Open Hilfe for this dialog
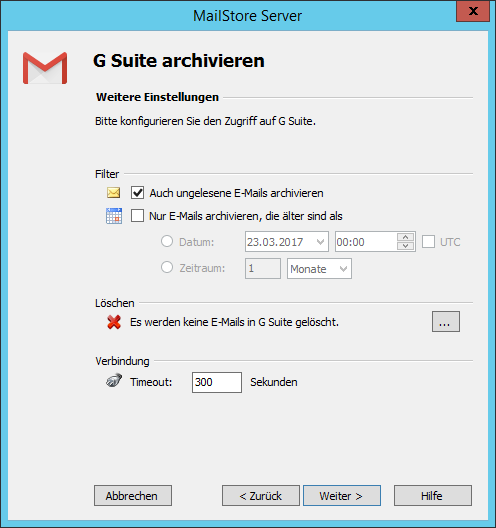Screen dimensions: 496x528 (433, 496)
